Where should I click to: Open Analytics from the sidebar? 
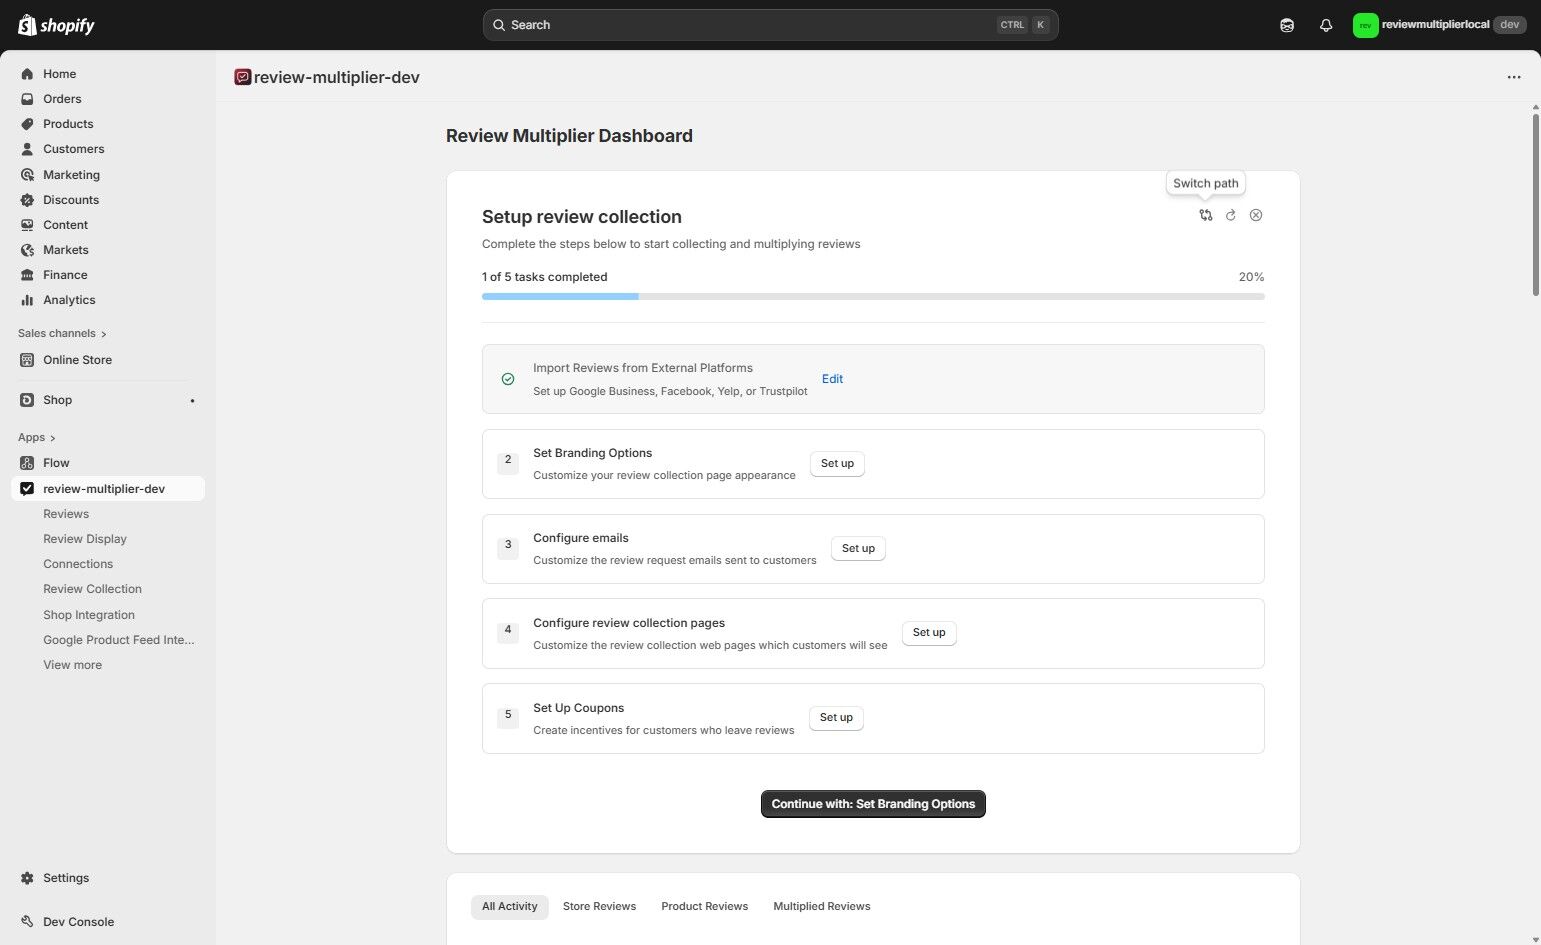[x=69, y=299]
